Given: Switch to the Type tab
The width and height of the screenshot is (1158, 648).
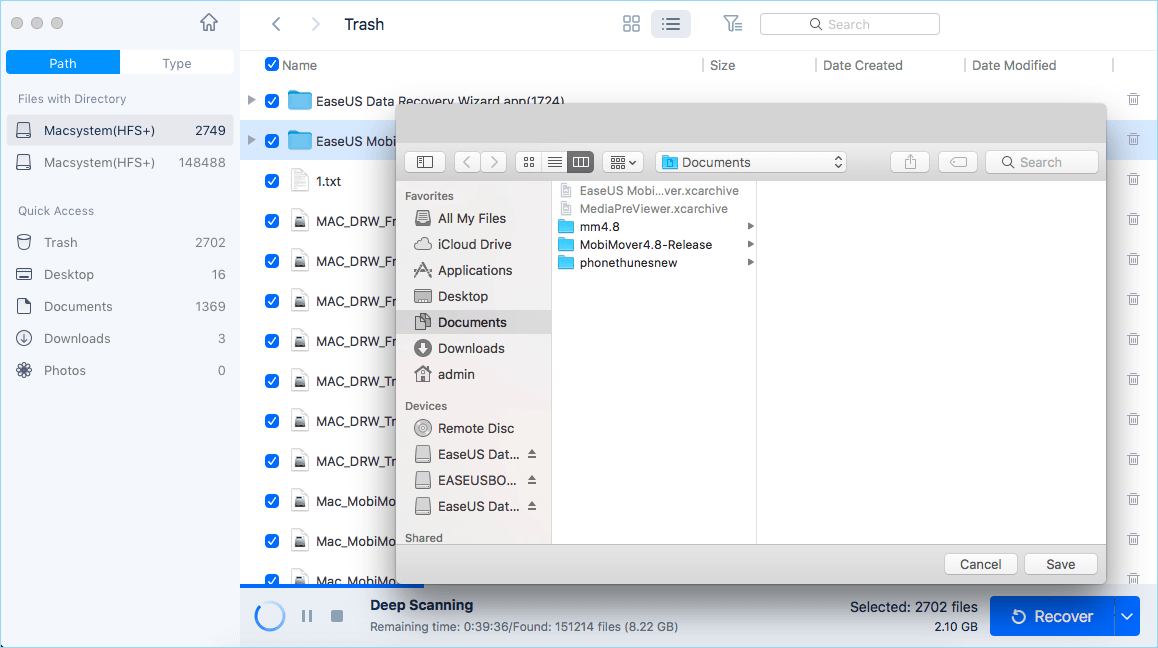Looking at the screenshot, I should (x=177, y=62).
